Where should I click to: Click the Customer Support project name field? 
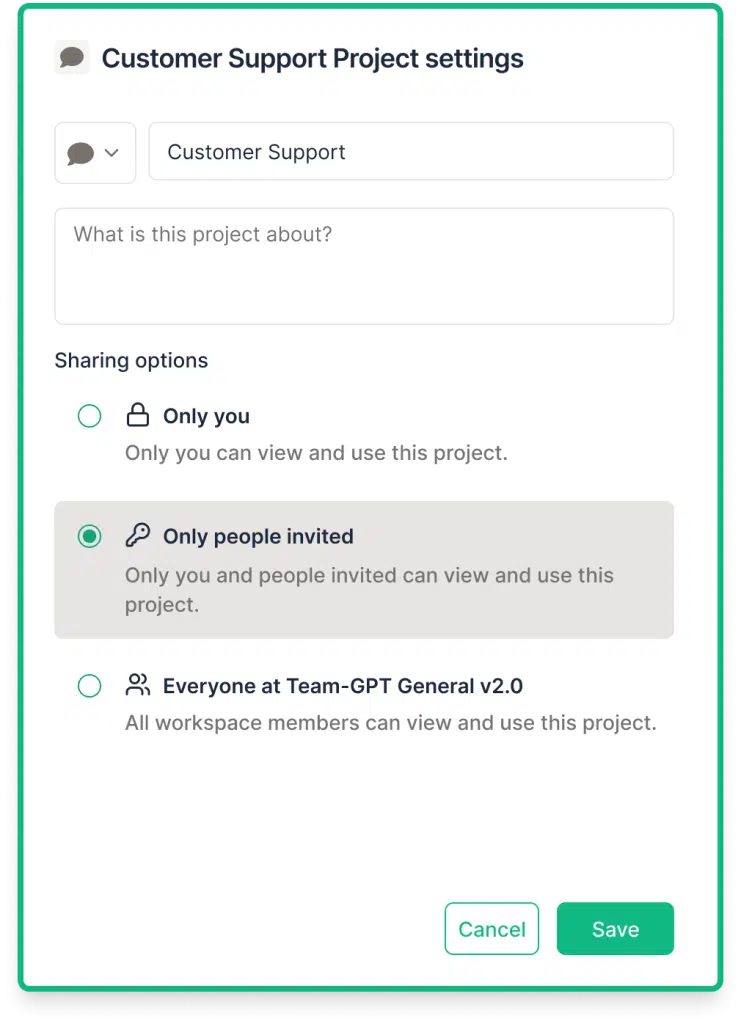(411, 152)
